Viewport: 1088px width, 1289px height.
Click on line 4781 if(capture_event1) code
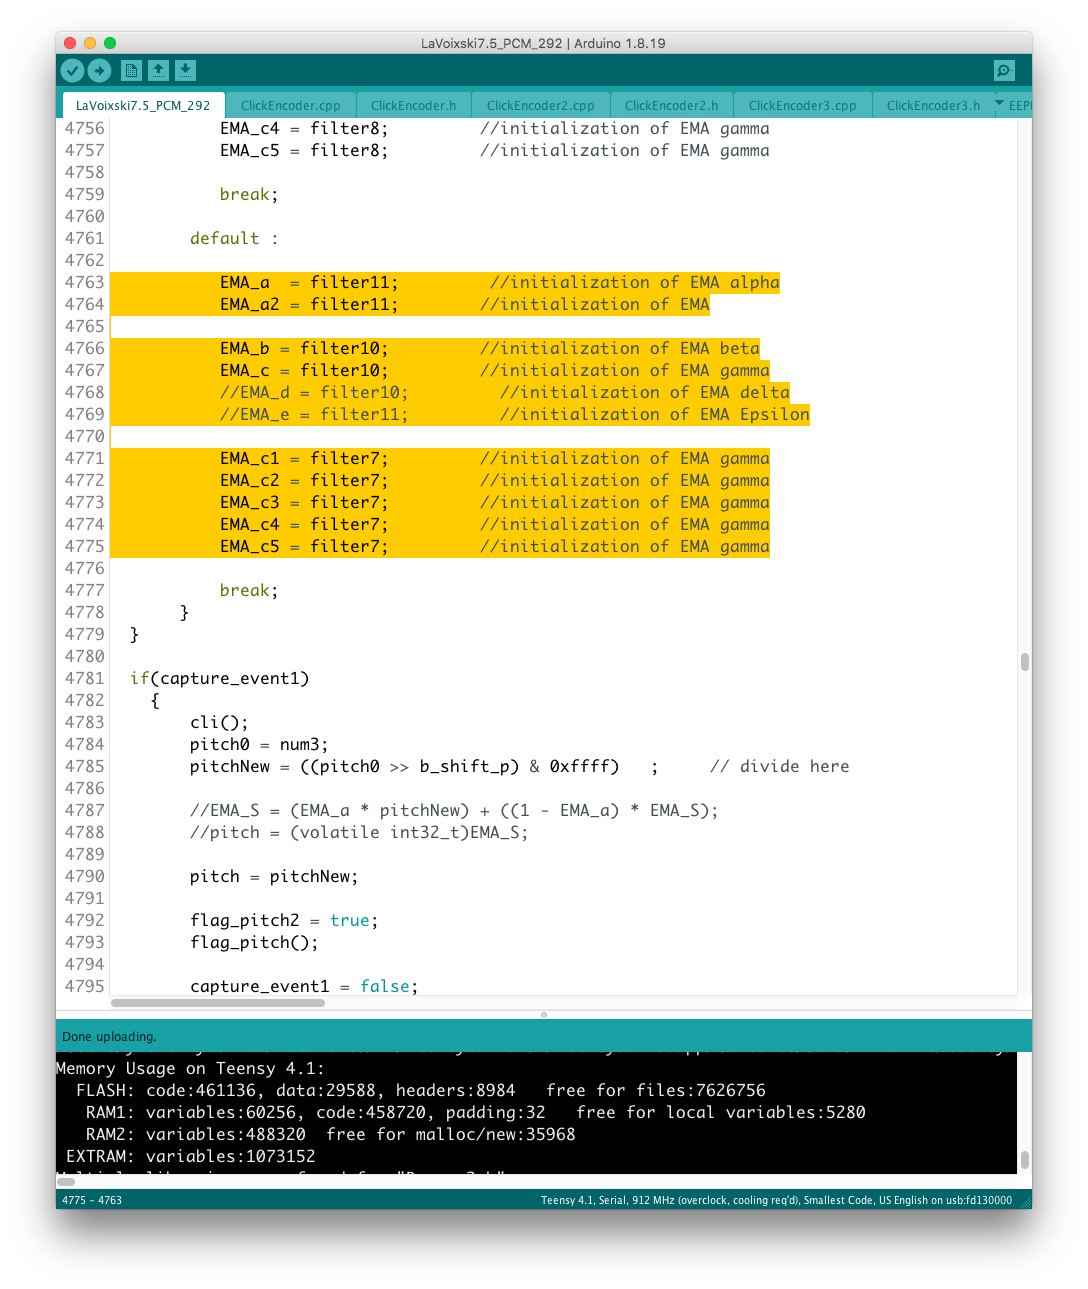click(220, 678)
